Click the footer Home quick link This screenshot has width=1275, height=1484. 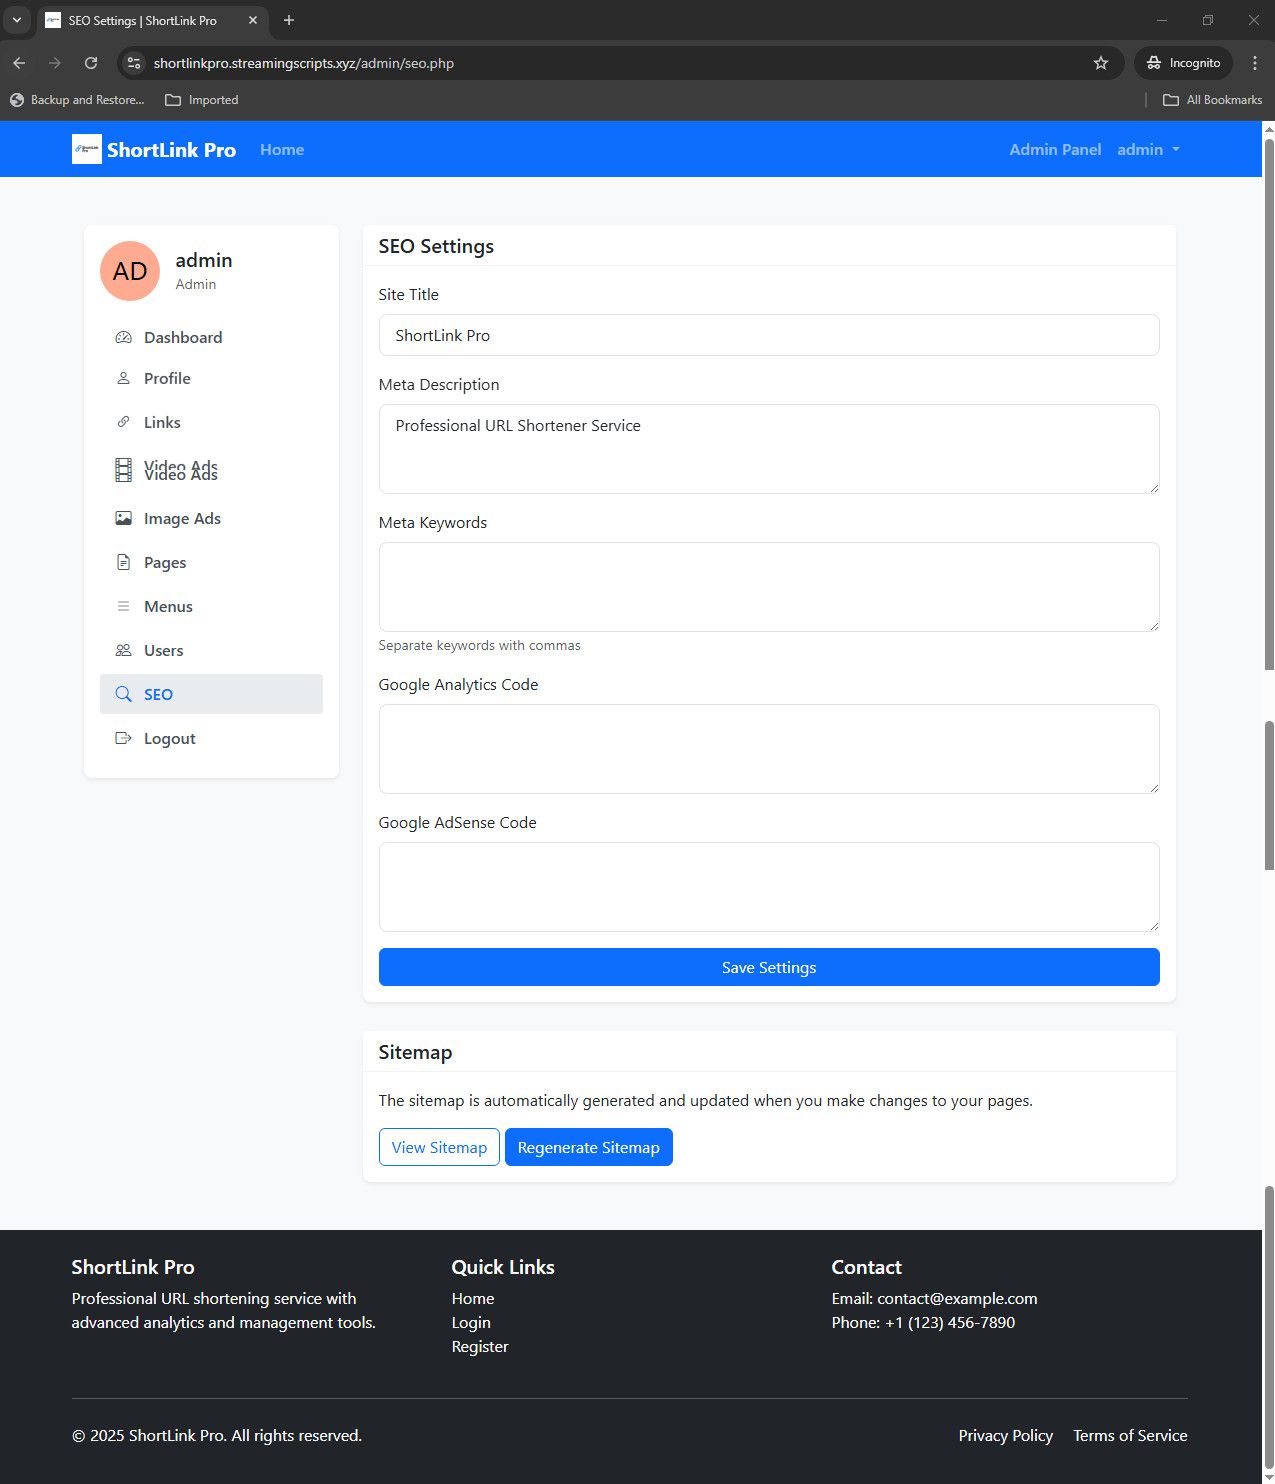[x=473, y=1298]
